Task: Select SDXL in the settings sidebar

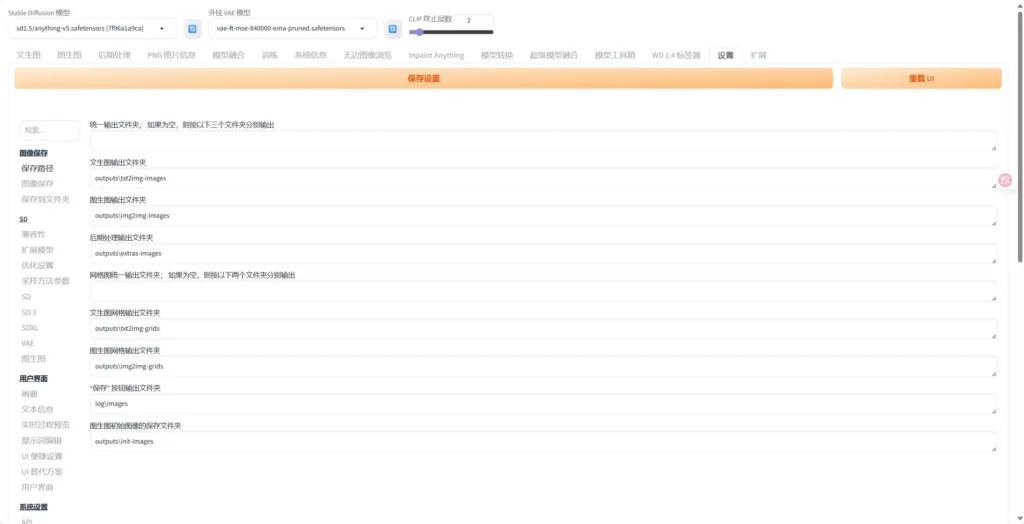Action: tap(30, 328)
